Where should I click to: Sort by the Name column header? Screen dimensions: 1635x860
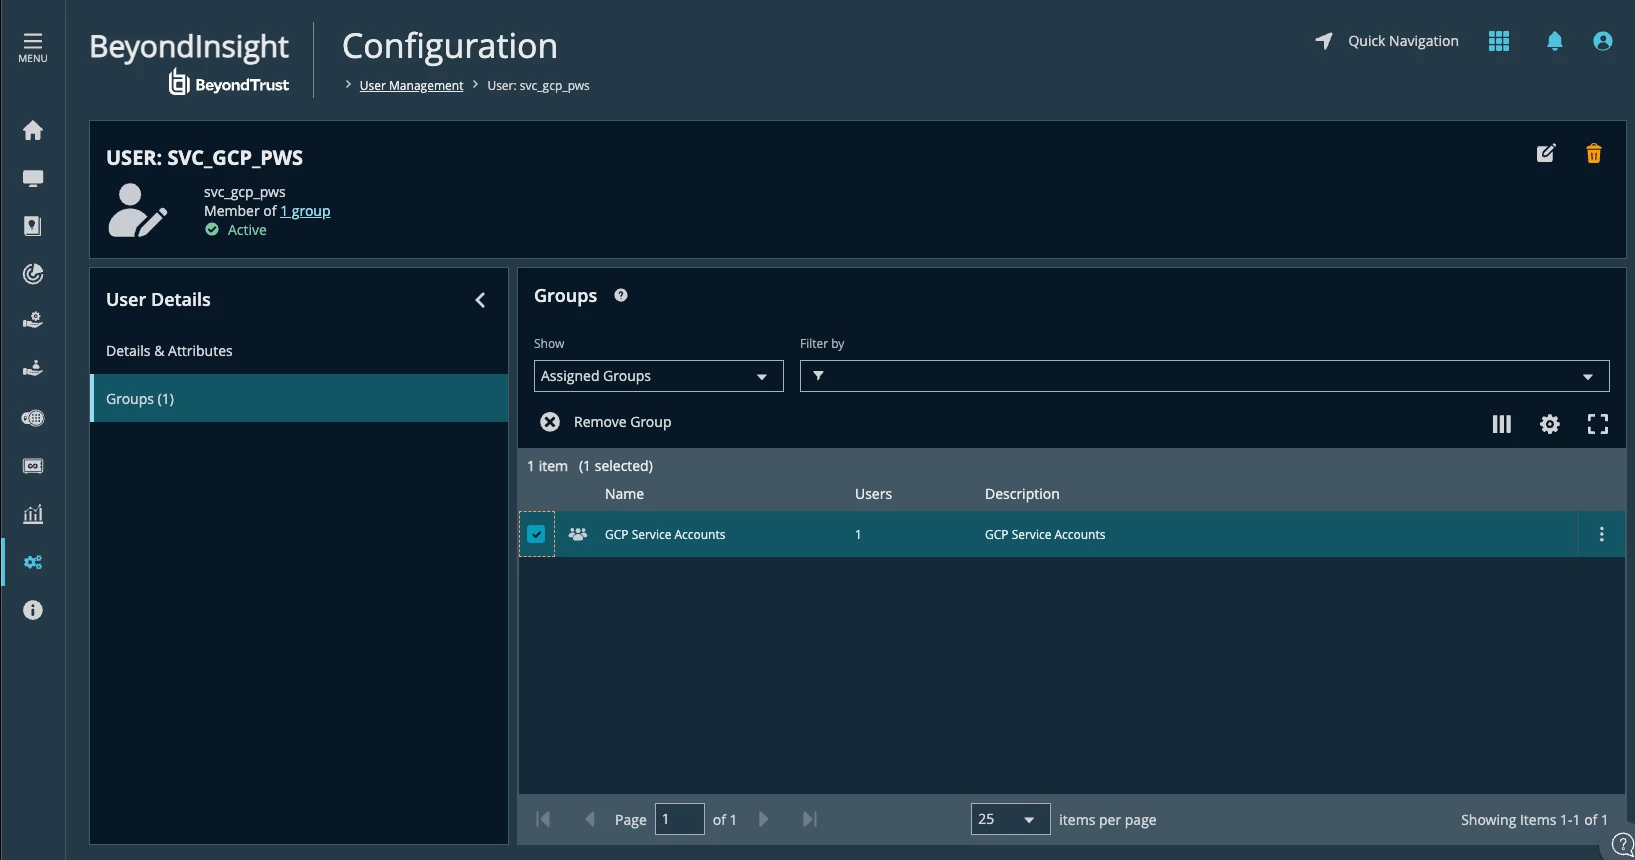[x=624, y=494]
